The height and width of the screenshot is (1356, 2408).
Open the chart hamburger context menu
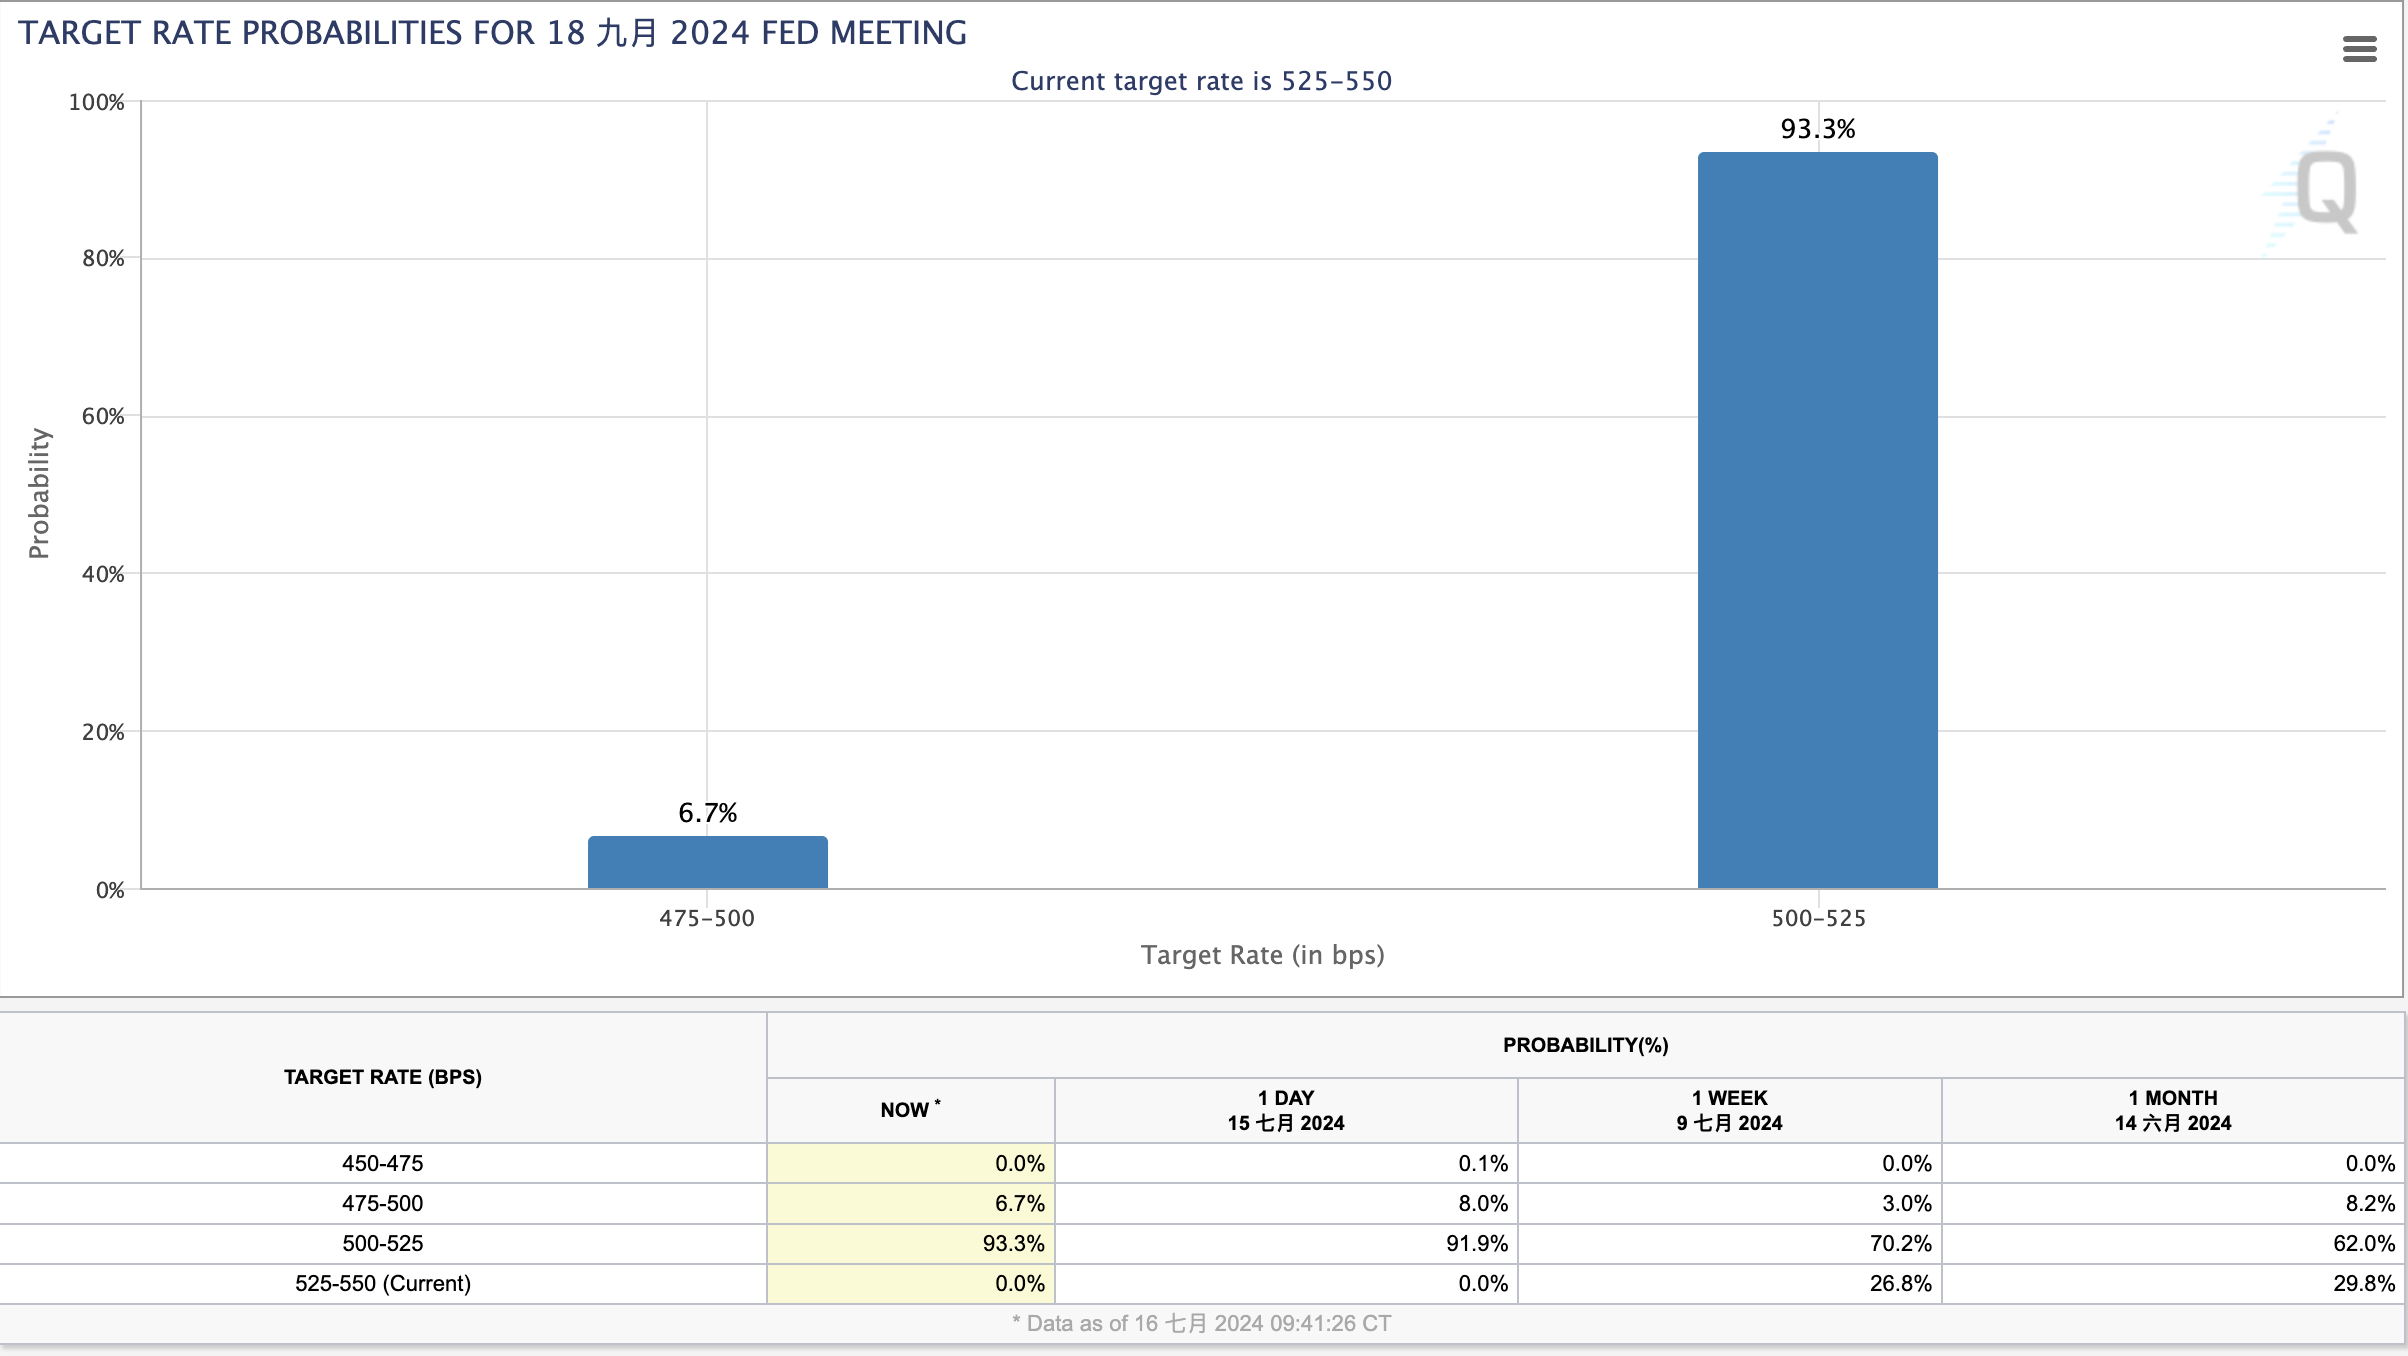click(x=2359, y=49)
